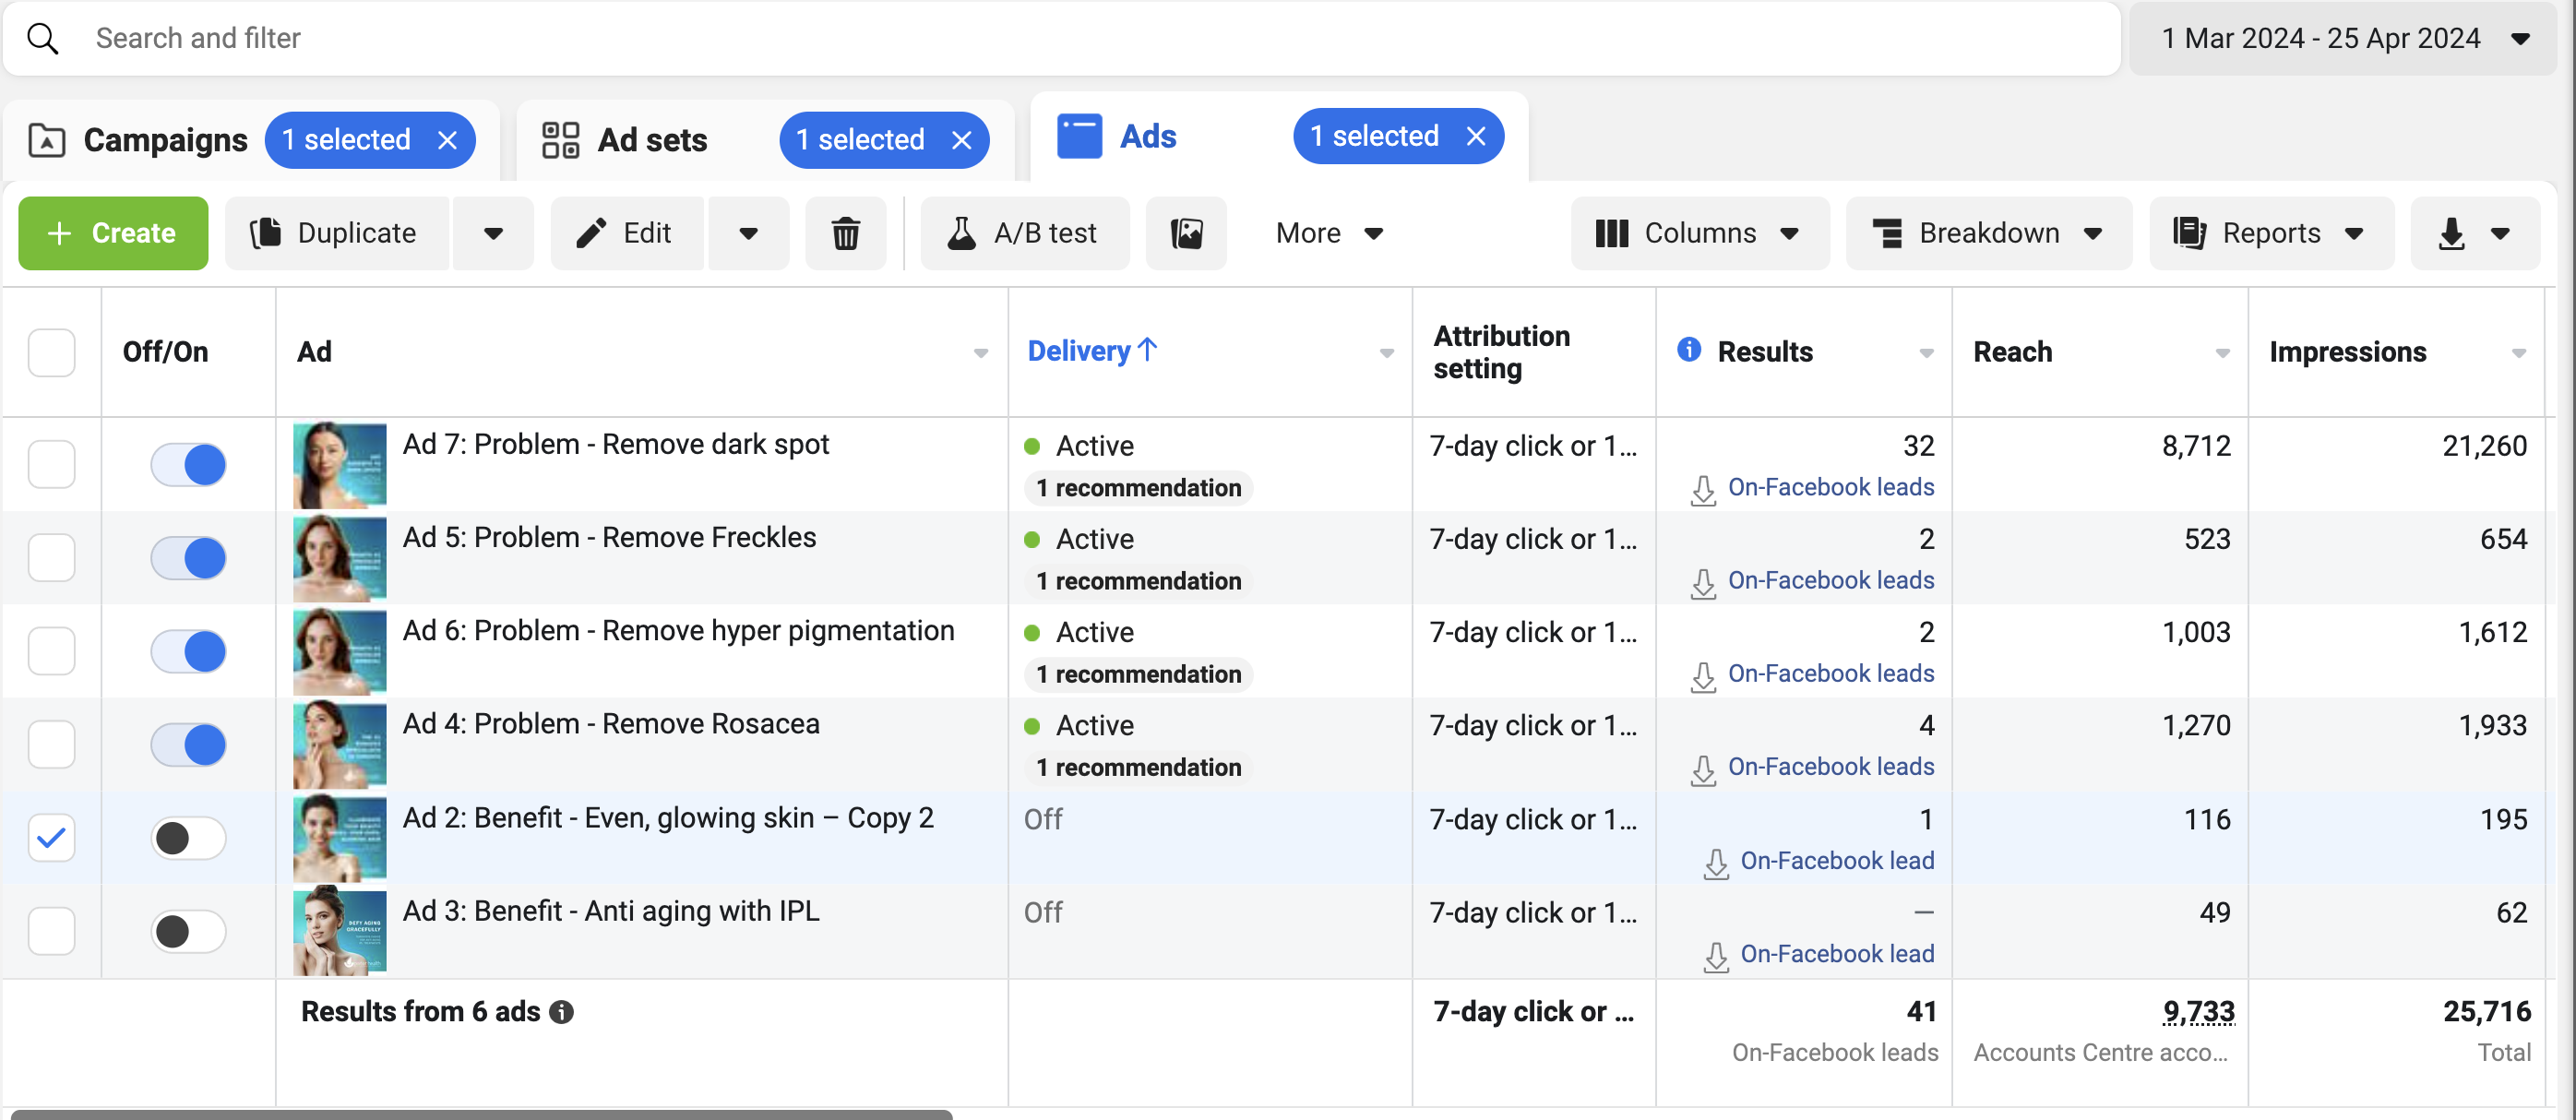Tick the select-all ads header checkbox
Viewport: 2576px width, 1120px height.
pos(51,352)
